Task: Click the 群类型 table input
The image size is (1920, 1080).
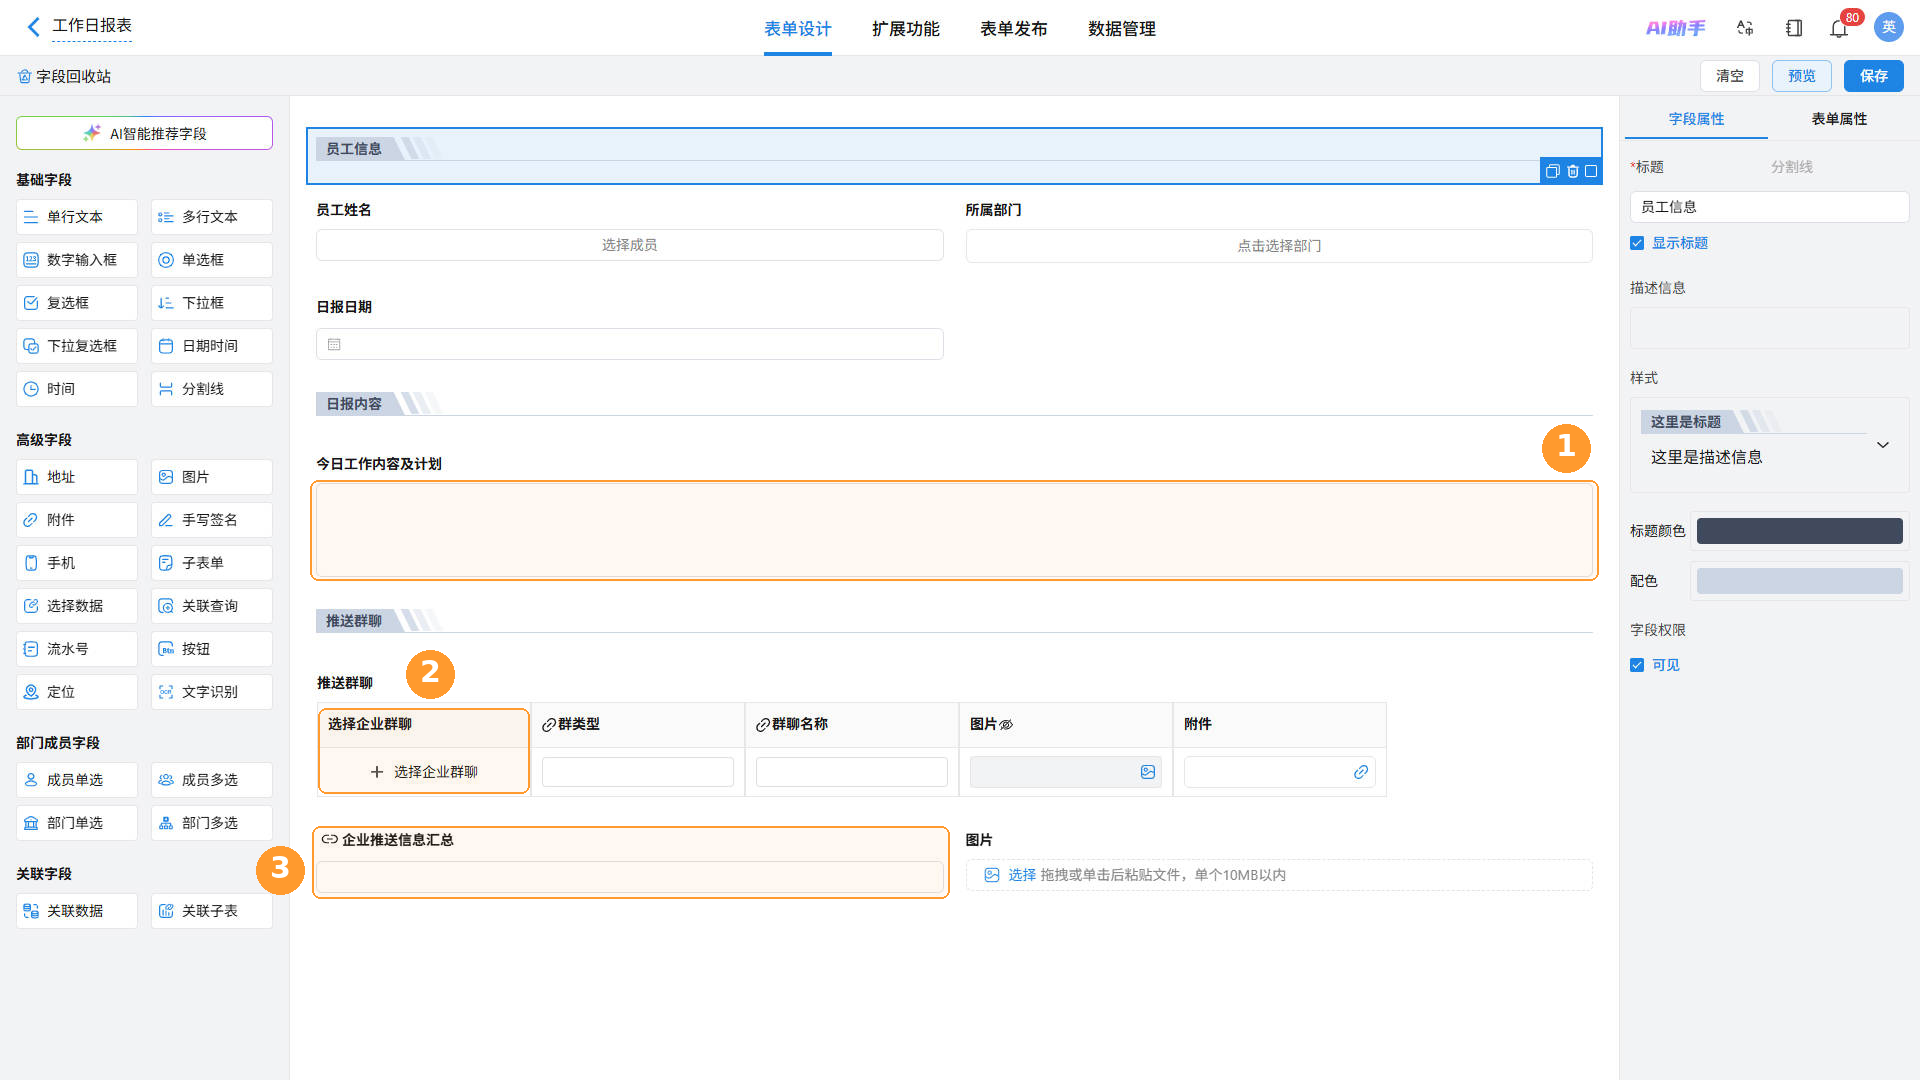Action: point(638,772)
